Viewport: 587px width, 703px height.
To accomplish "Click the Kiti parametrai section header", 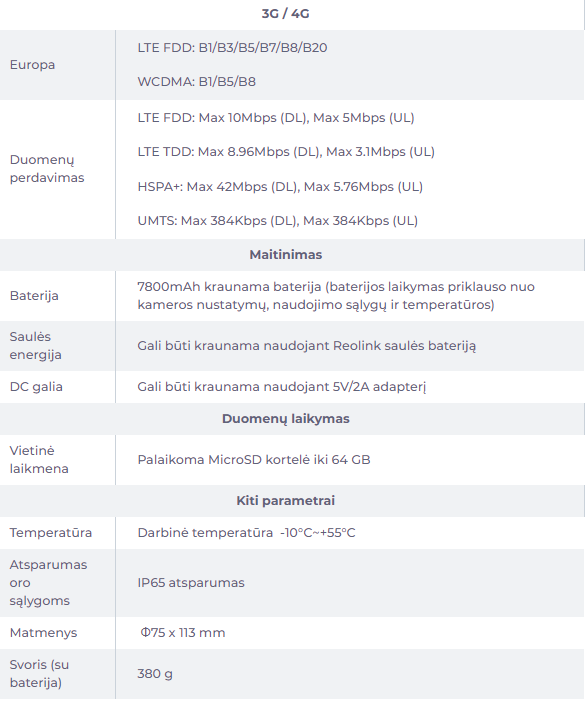I will click(x=286, y=501).
